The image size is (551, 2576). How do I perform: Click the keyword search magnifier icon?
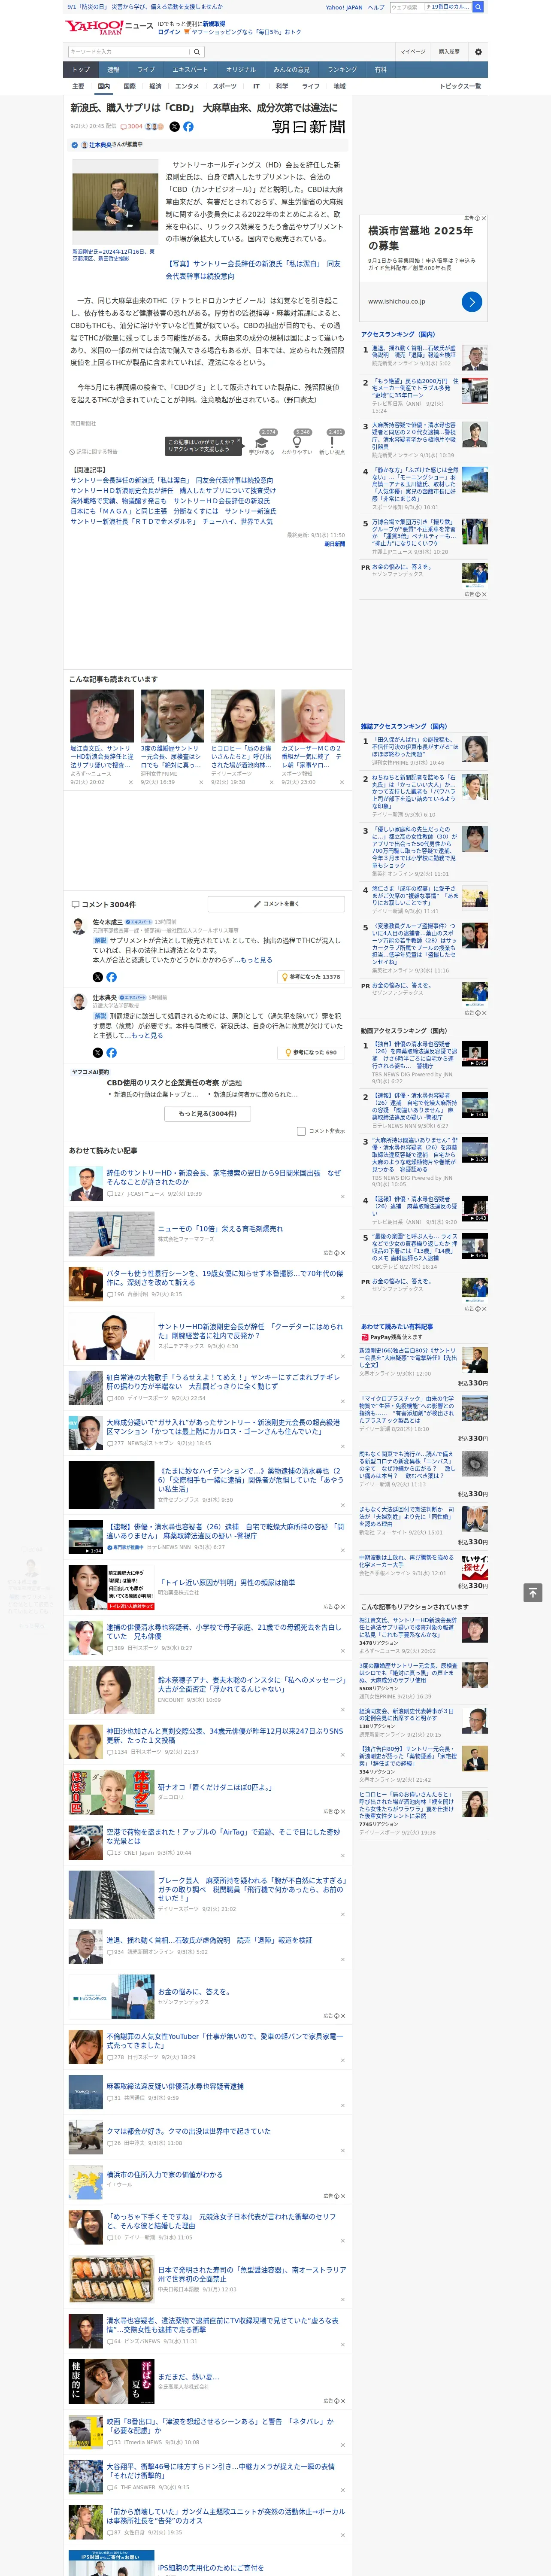[x=196, y=52]
